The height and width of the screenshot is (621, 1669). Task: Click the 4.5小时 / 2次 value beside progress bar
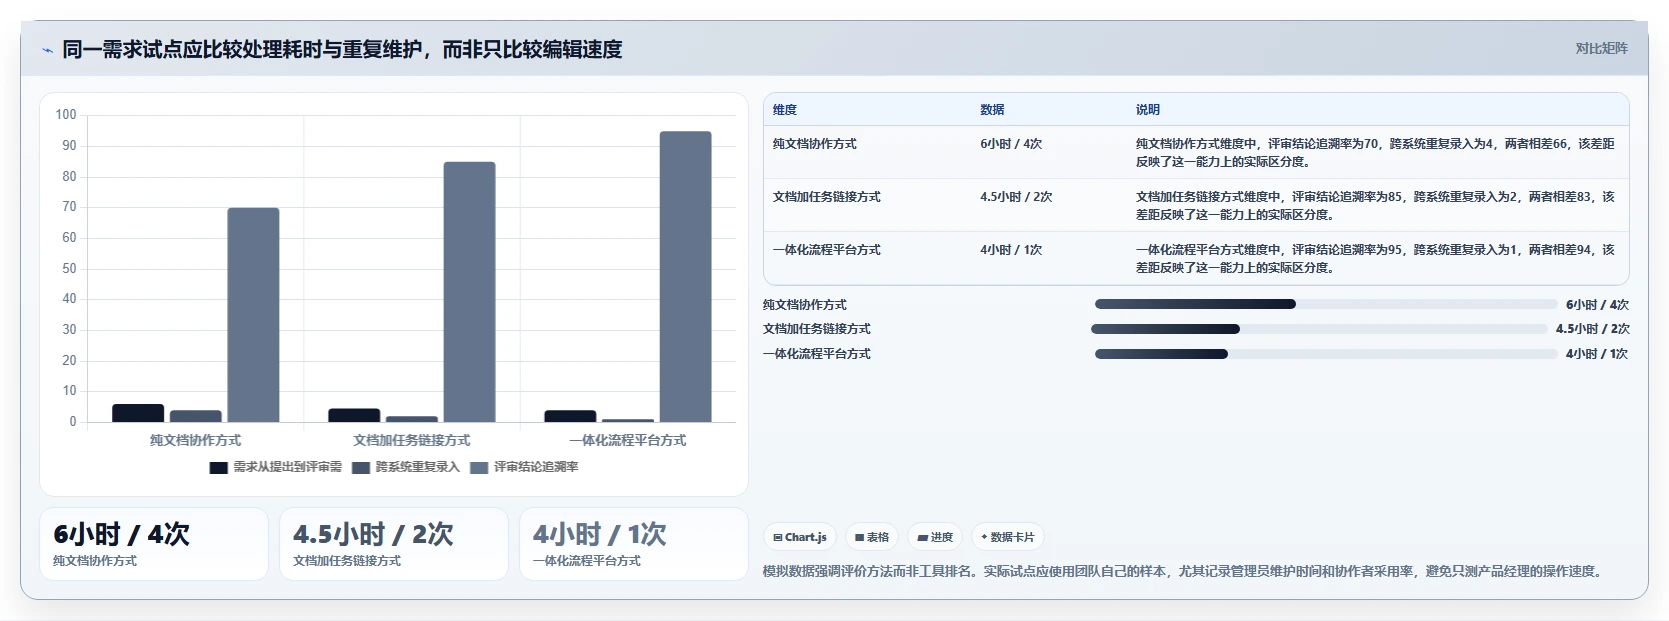click(1592, 329)
